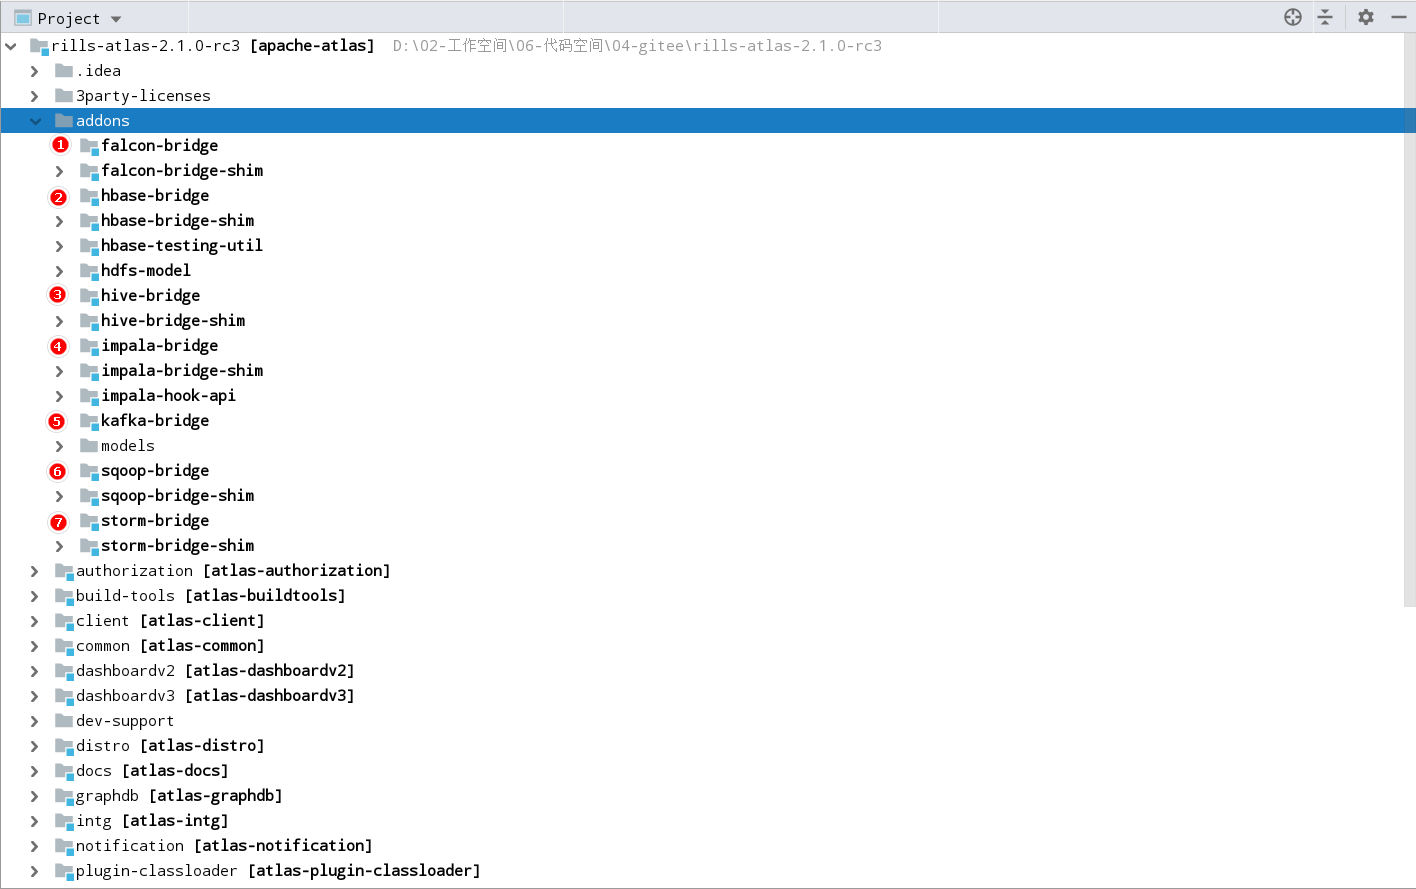Expand the hbase-bridge-shim module

pos(60,221)
